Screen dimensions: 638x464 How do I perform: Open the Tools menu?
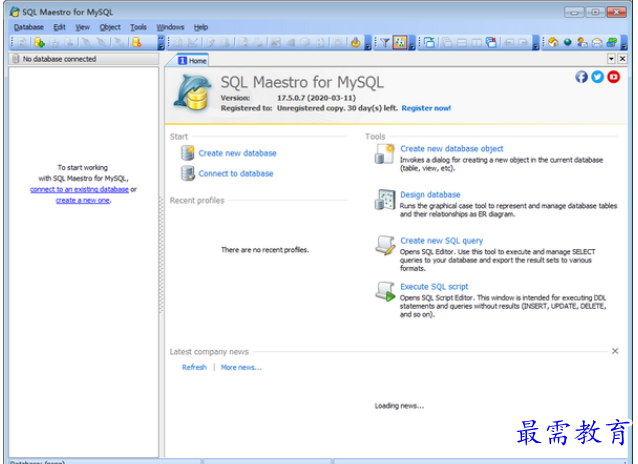coord(138,27)
